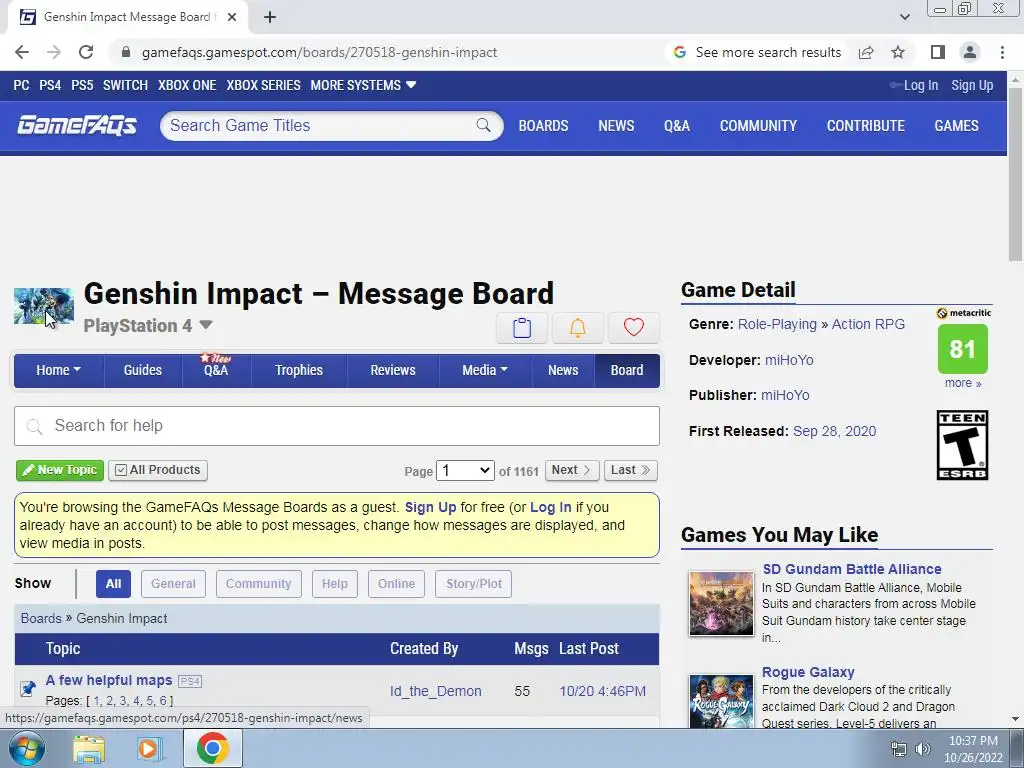
Task: Expand the MORE SYSTEMS dropdown
Action: 363,86
